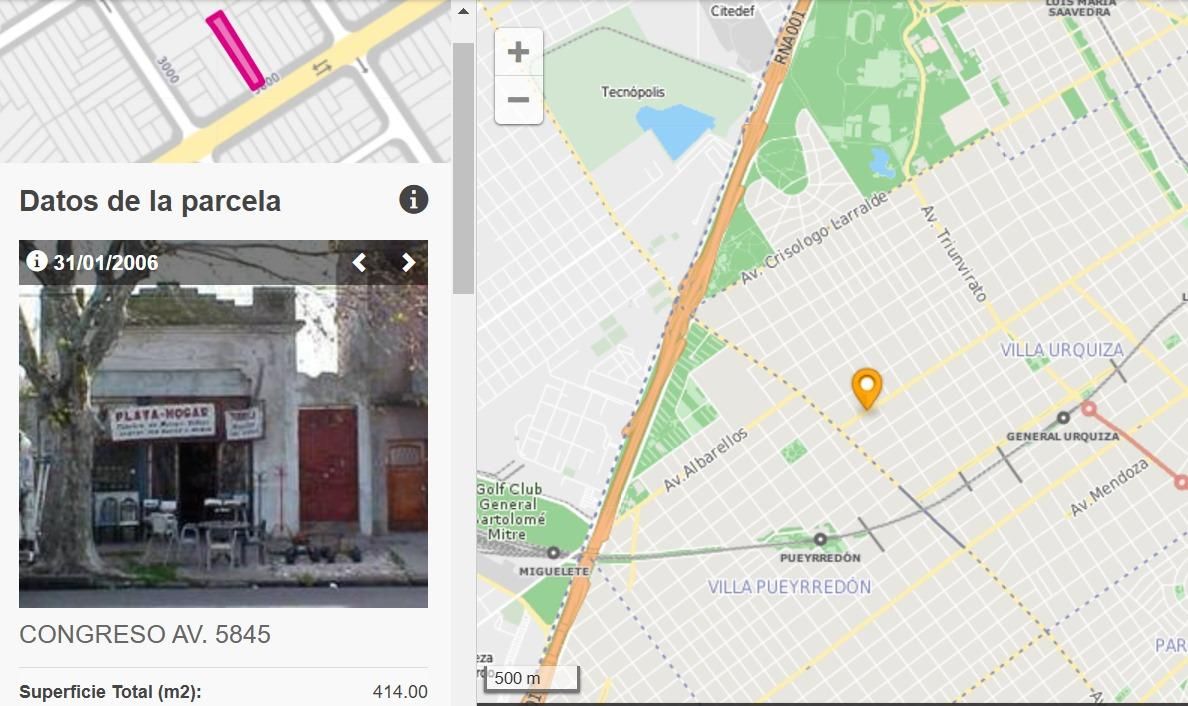1188x706 pixels.
Task: Click Pueyrredón station marker
Action: tap(820, 539)
